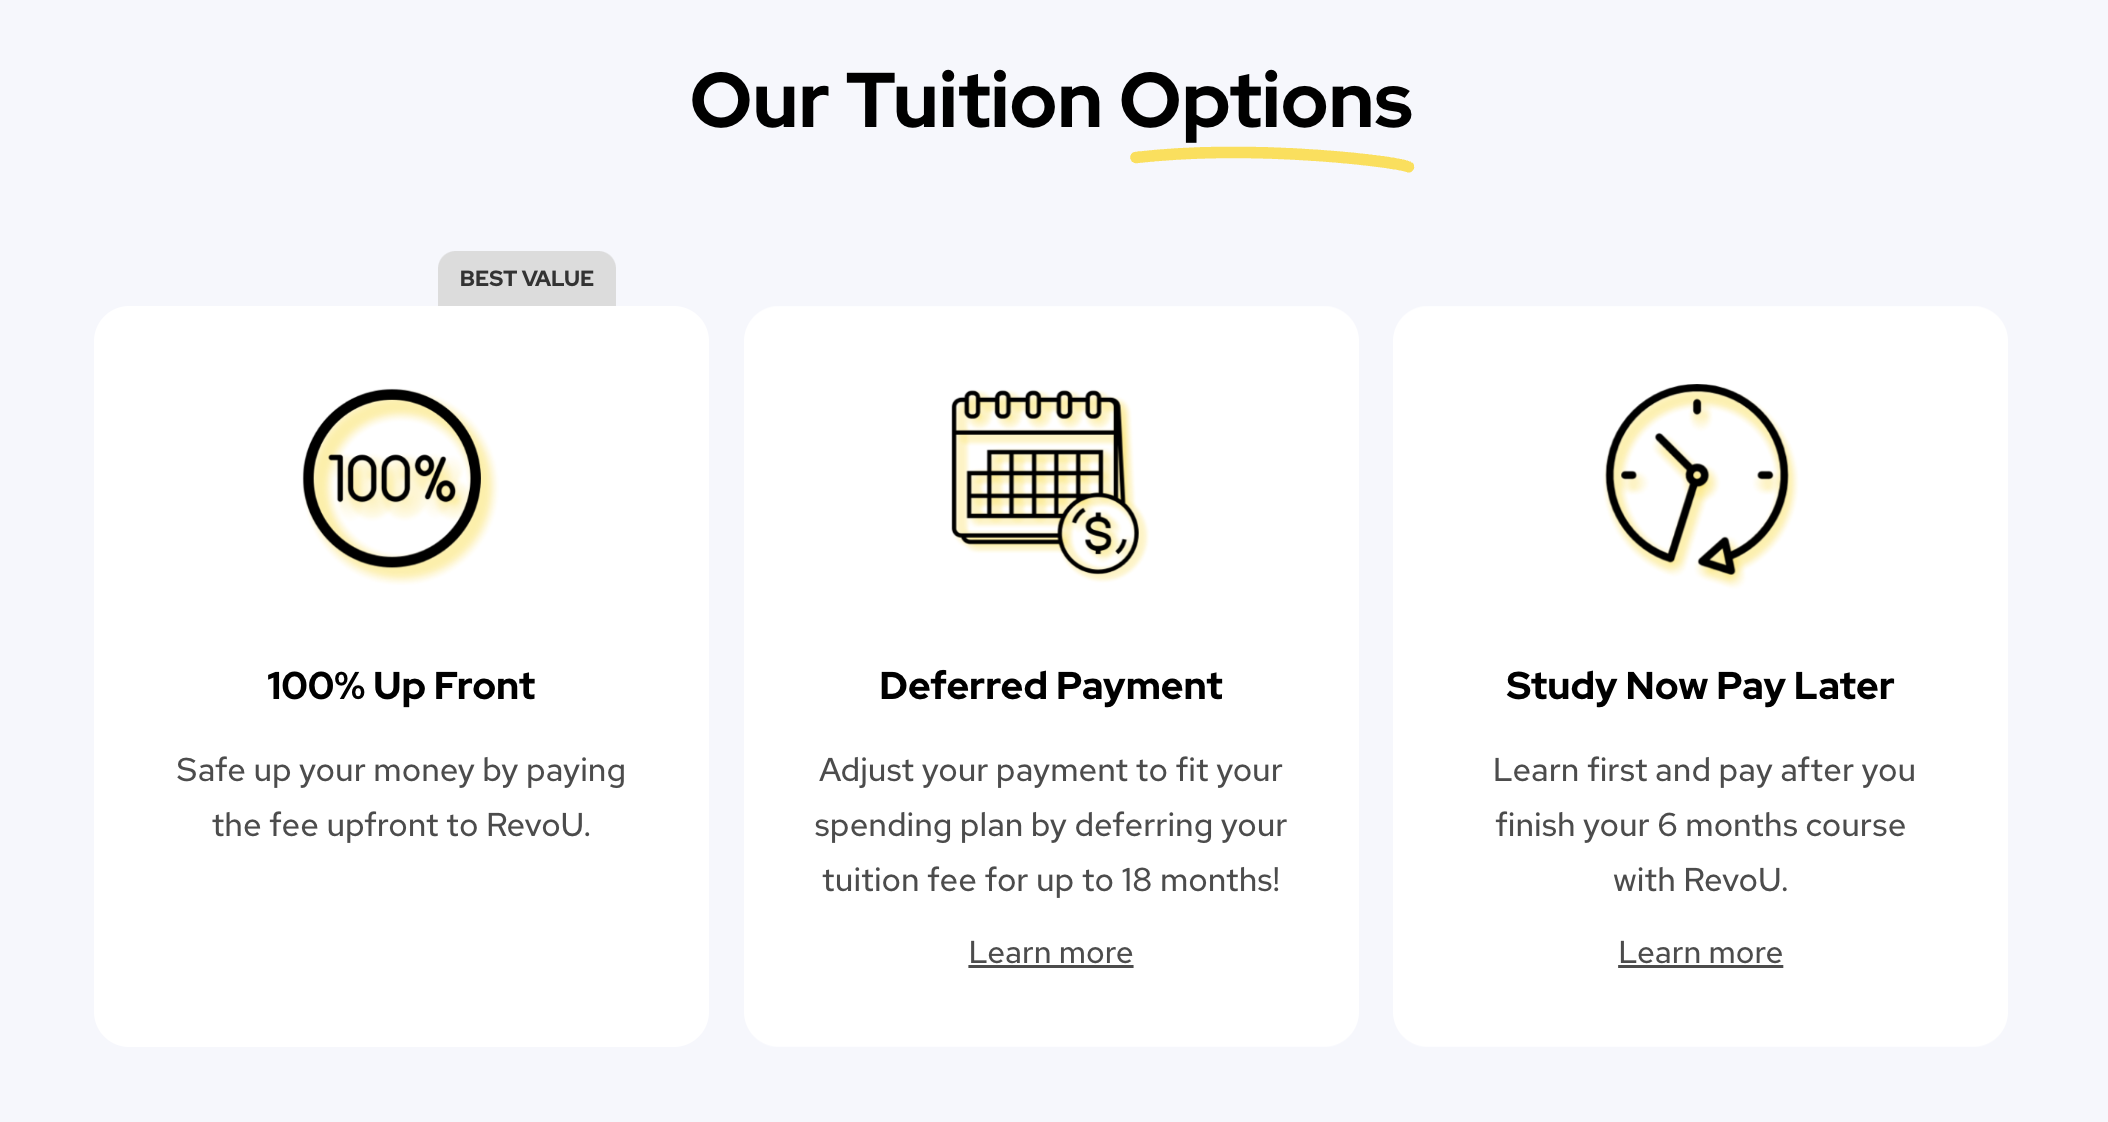This screenshot has width=2108, height=1122.
Task: Click the dollar coin on calendar icon
Action: pos(1098,535)
